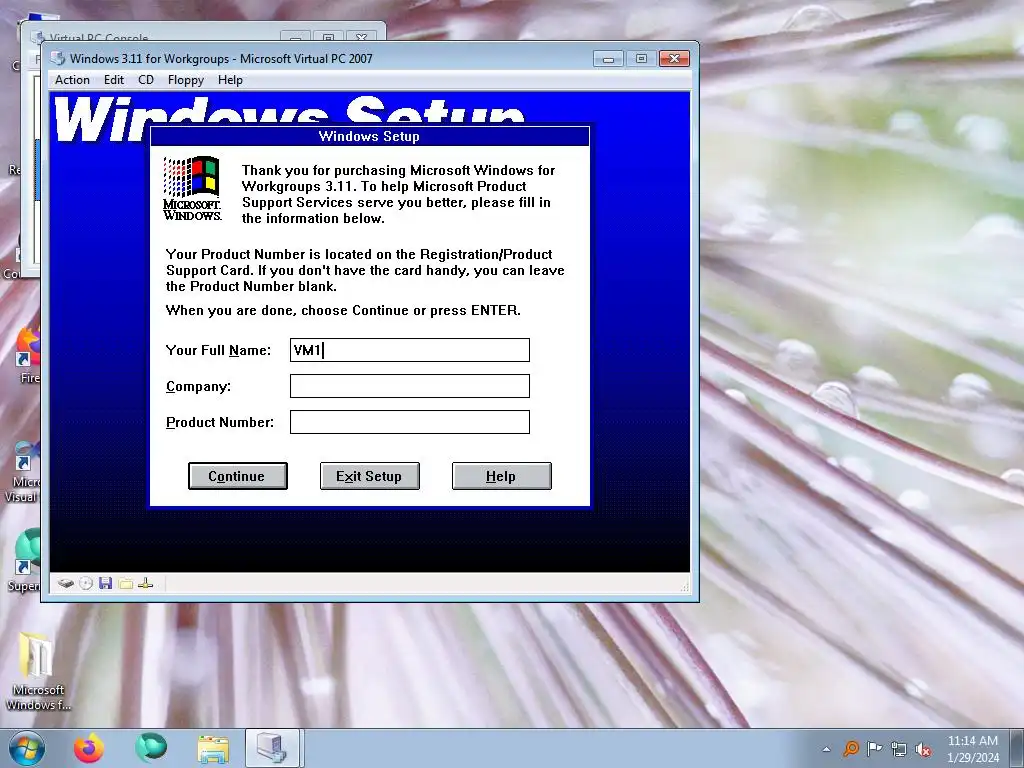This screenshot has width=1024, height=768.
Task: Click the Windows Setup dialog title bar
Action: click(x=370, y=136)
